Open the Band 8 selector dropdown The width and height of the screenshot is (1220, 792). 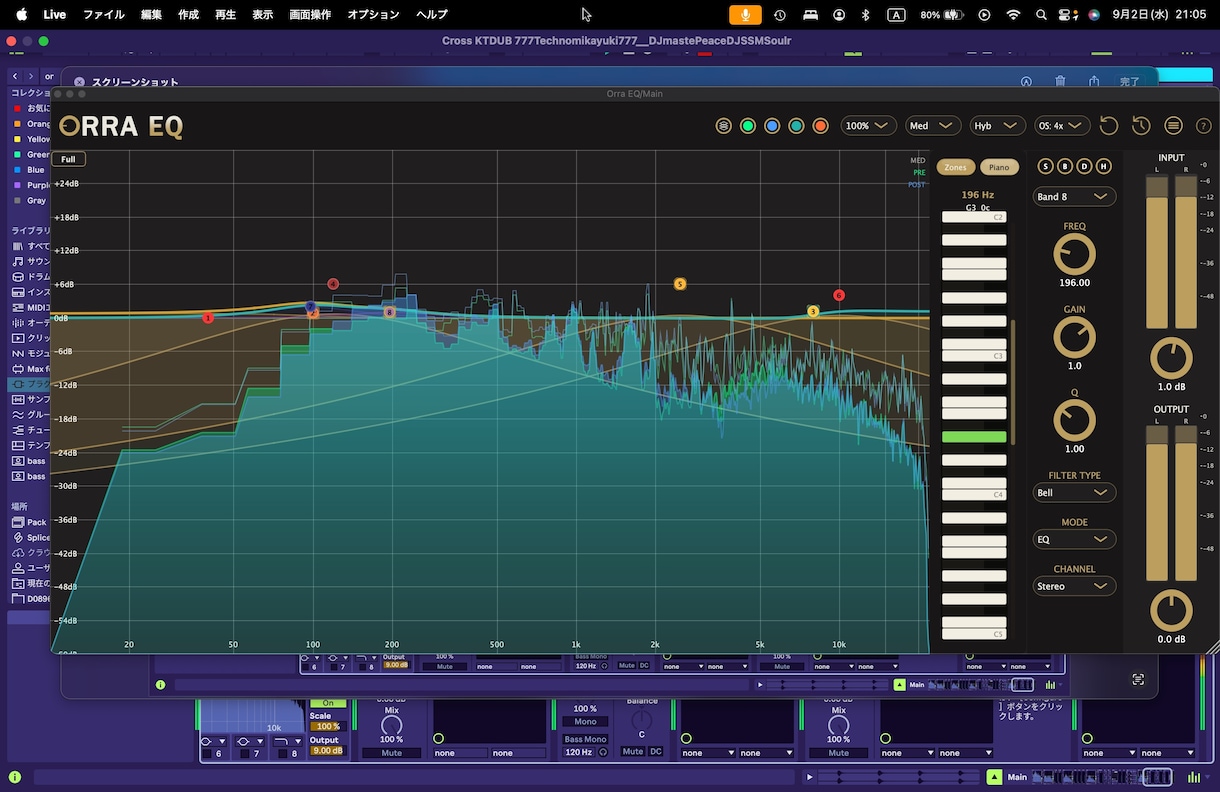pyautogui.click(x=1074, y=197)
